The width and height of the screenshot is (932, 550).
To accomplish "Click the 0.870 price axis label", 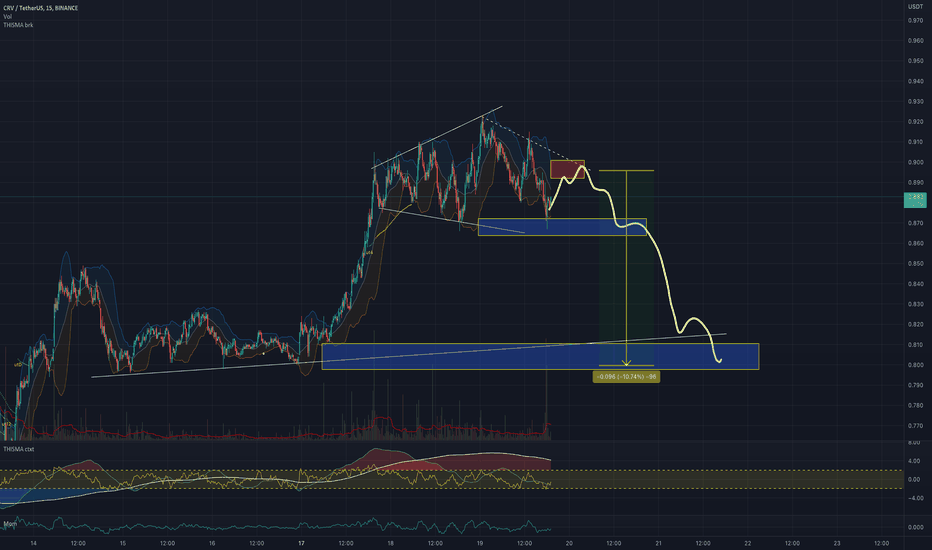I will coord(915,223).
